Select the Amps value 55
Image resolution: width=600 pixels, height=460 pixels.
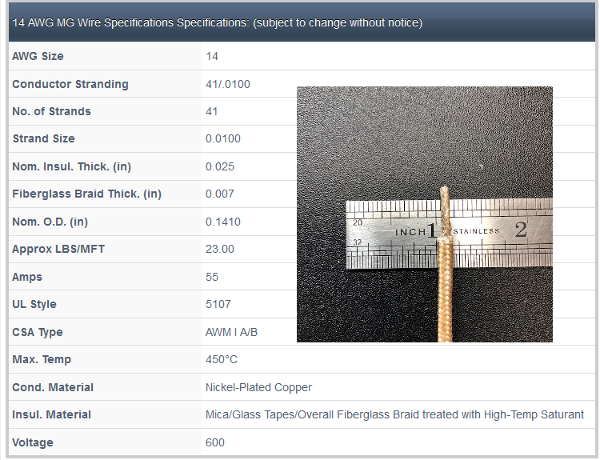pyautogui.click(x=212, y=277)
